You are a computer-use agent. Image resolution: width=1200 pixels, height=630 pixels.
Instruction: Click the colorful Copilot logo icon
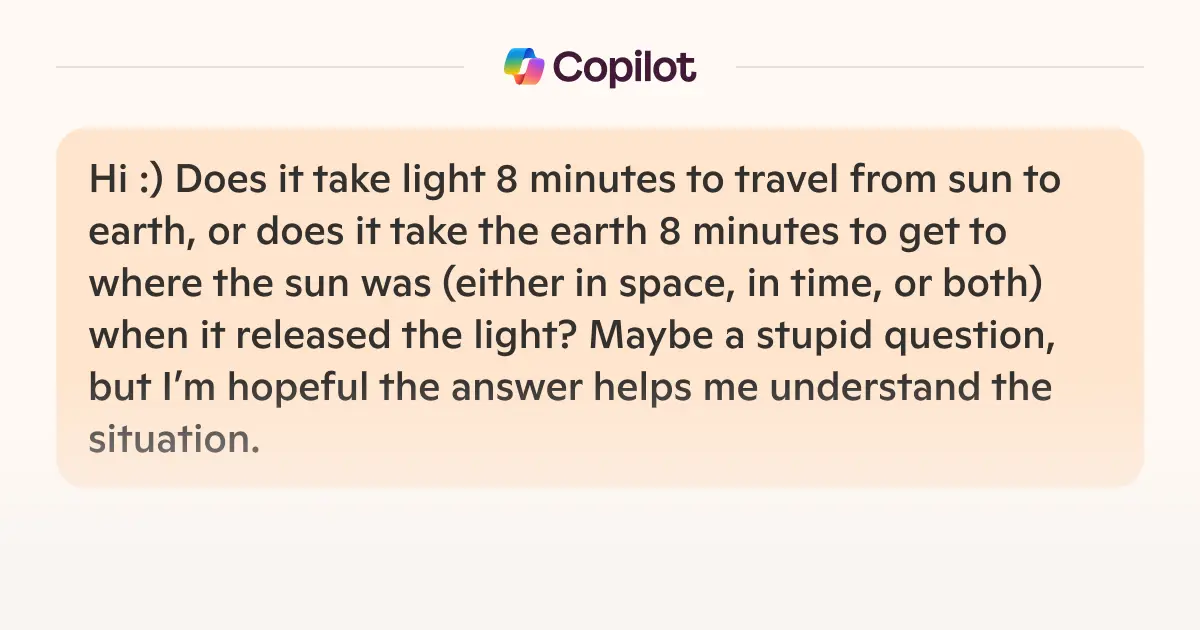pos(523,67)
